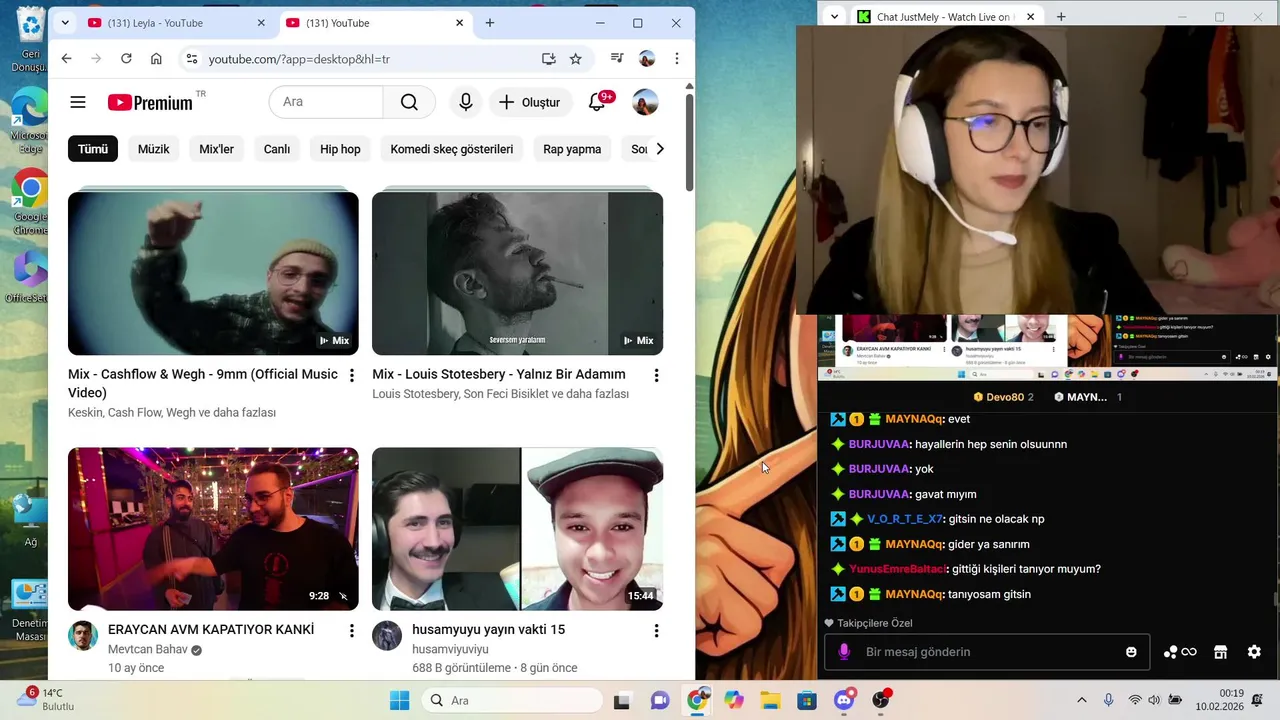The image size is (1280, 720).
Task: Reload the YouTube page
Action: 126,59
